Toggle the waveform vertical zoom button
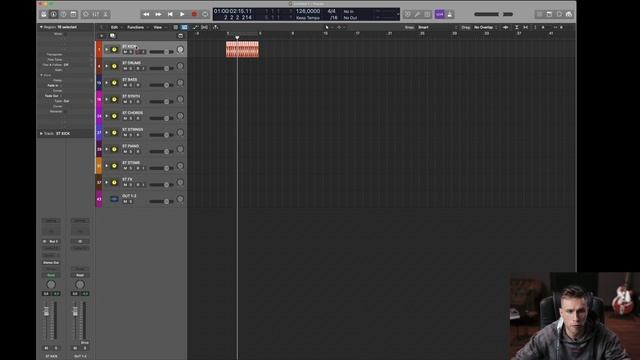 click(x=506, y=27)
